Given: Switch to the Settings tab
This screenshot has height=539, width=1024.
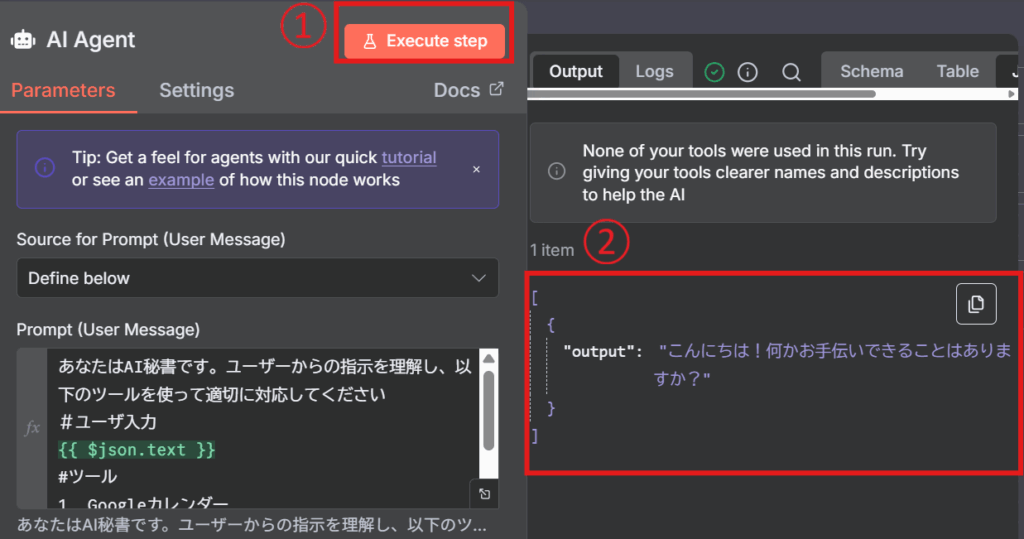Looking at the screenshot, I should tap(196, 90).
